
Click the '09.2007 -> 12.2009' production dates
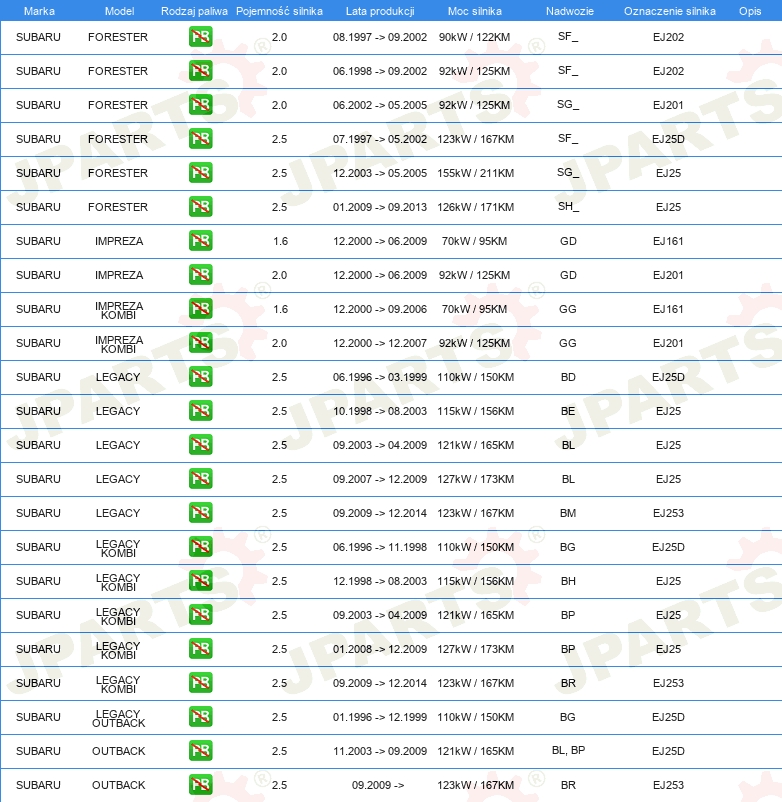[379, 479]
